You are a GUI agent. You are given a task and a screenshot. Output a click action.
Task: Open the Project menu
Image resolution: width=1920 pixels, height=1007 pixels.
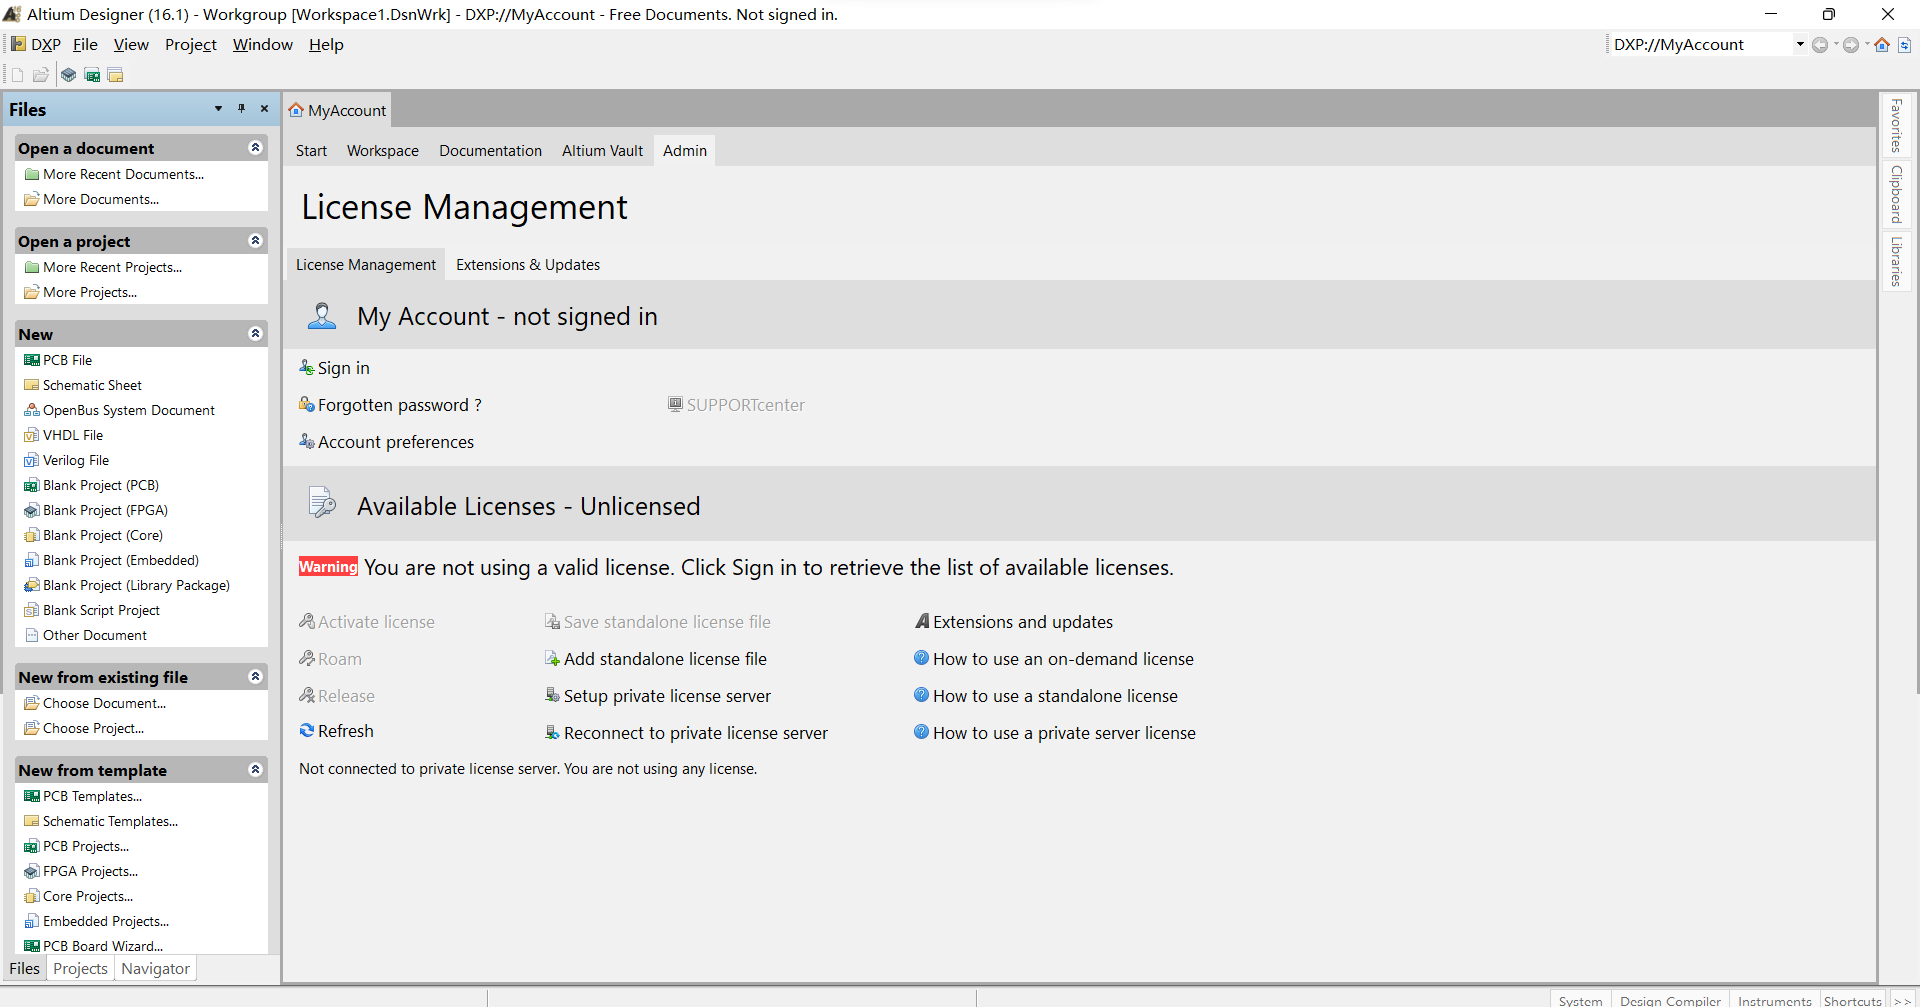click(x=191, y=45)
